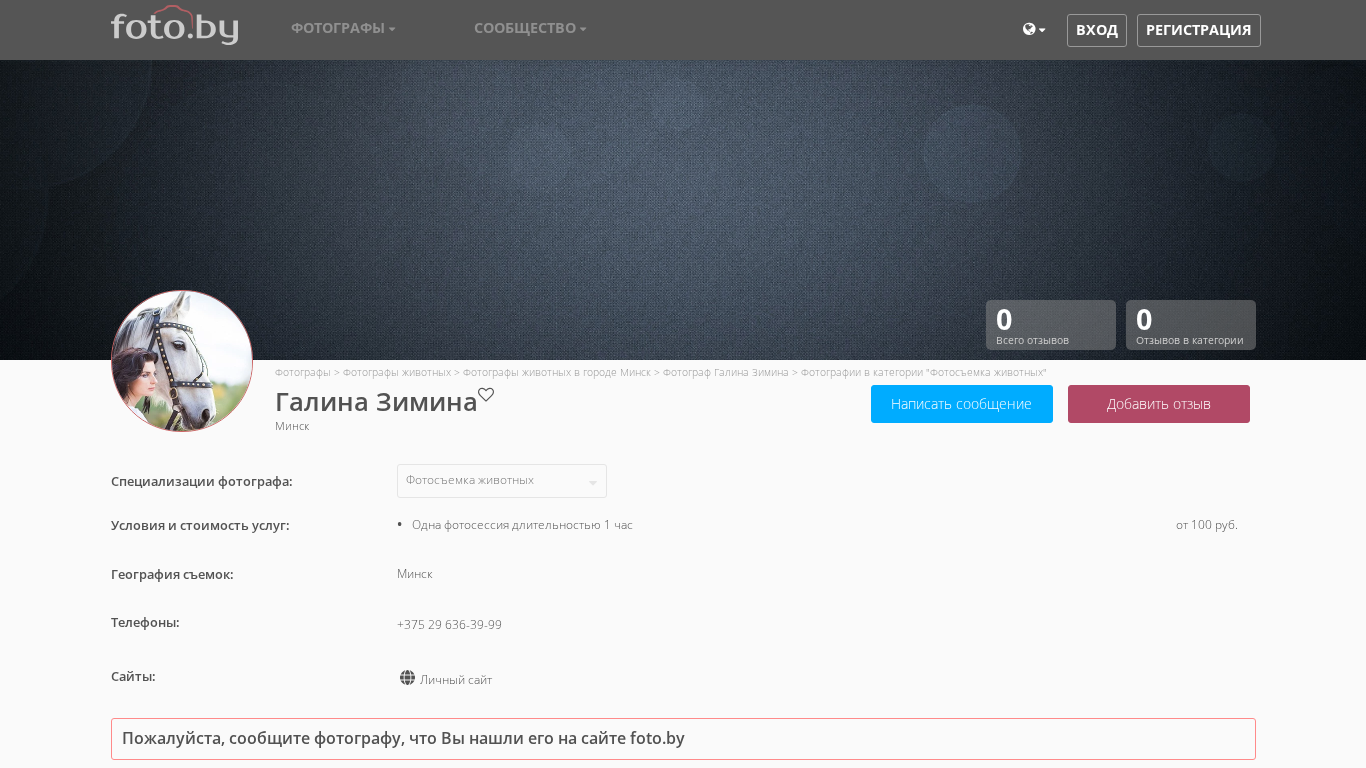Add Галина Зимина to favorites with heart icon
The width and height of the screenshot is (1366, 768).
point(486,395)
